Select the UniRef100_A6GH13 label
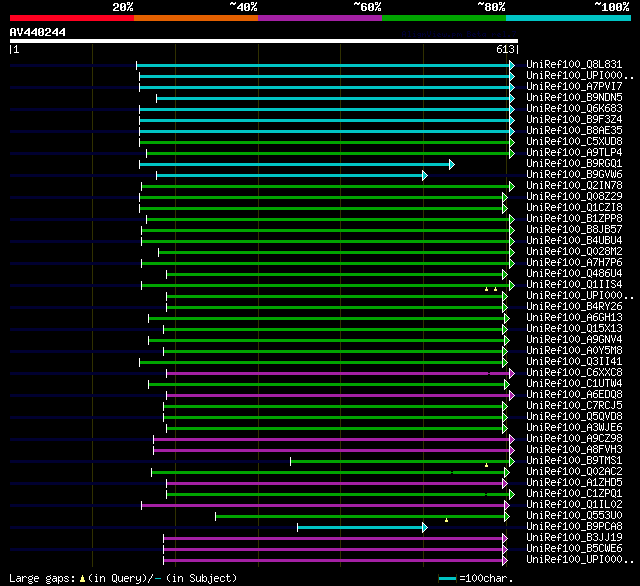Screen dimensions: 640x586 click(574, 317)
